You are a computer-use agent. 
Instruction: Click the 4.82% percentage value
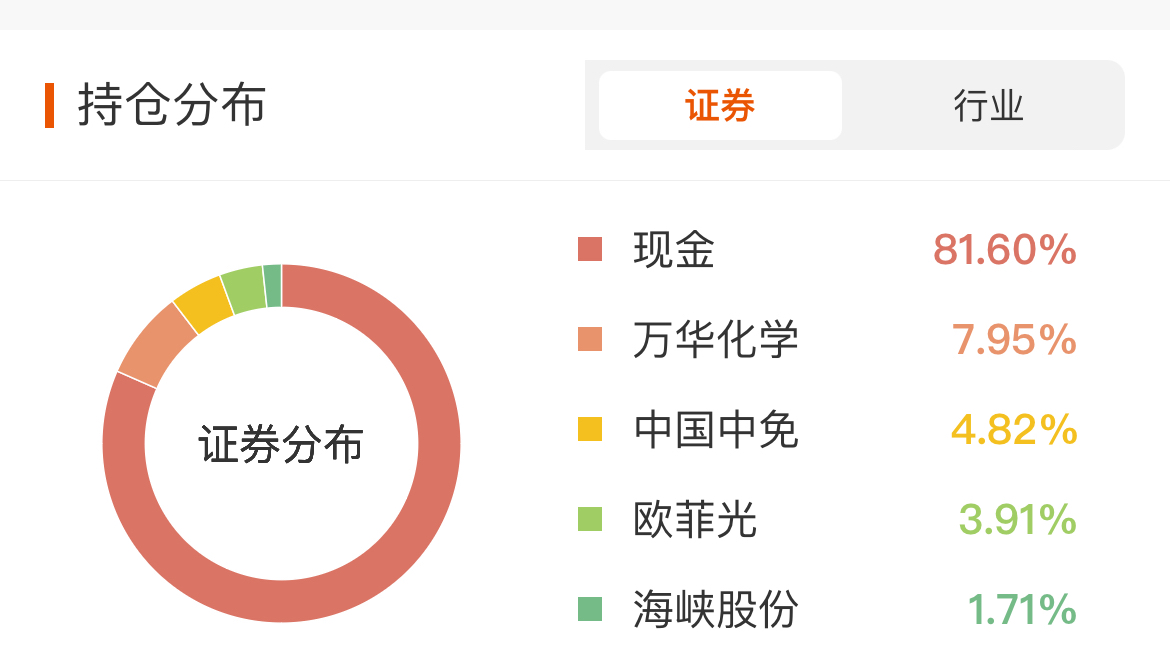pyautogui.click(x=1013, y=430)
